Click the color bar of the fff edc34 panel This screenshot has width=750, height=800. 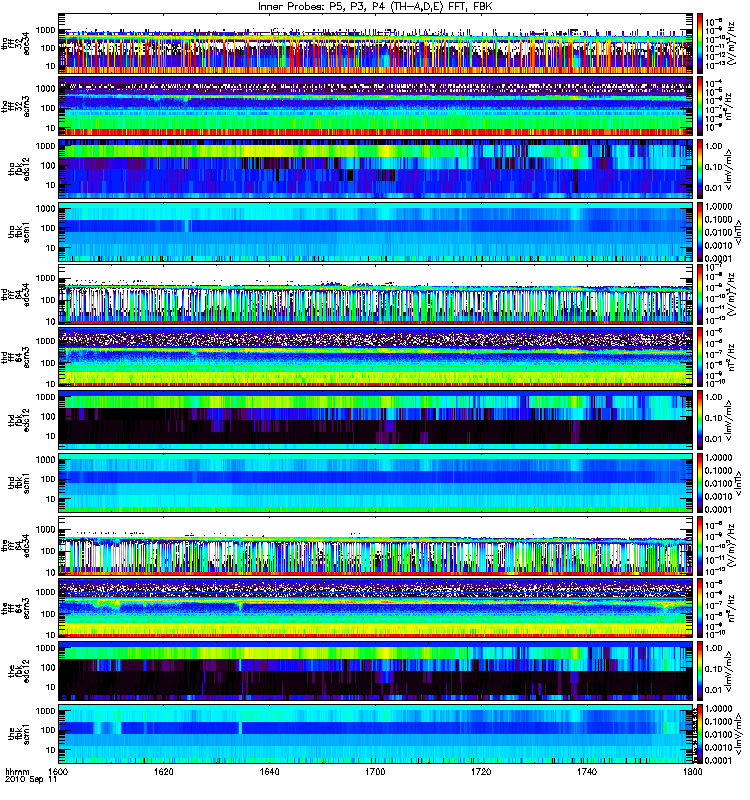[x=700, y=545]
